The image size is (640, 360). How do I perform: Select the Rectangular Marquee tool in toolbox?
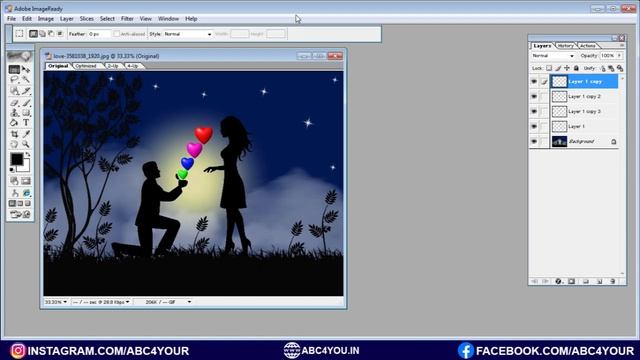tap(14, 70)
